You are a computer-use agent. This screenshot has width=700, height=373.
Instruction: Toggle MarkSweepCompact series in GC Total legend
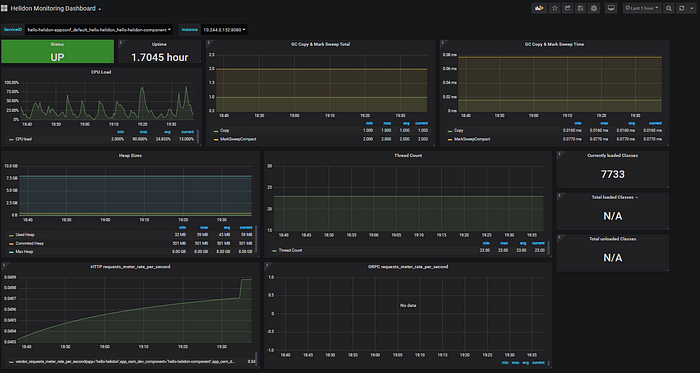click(238, 139)
